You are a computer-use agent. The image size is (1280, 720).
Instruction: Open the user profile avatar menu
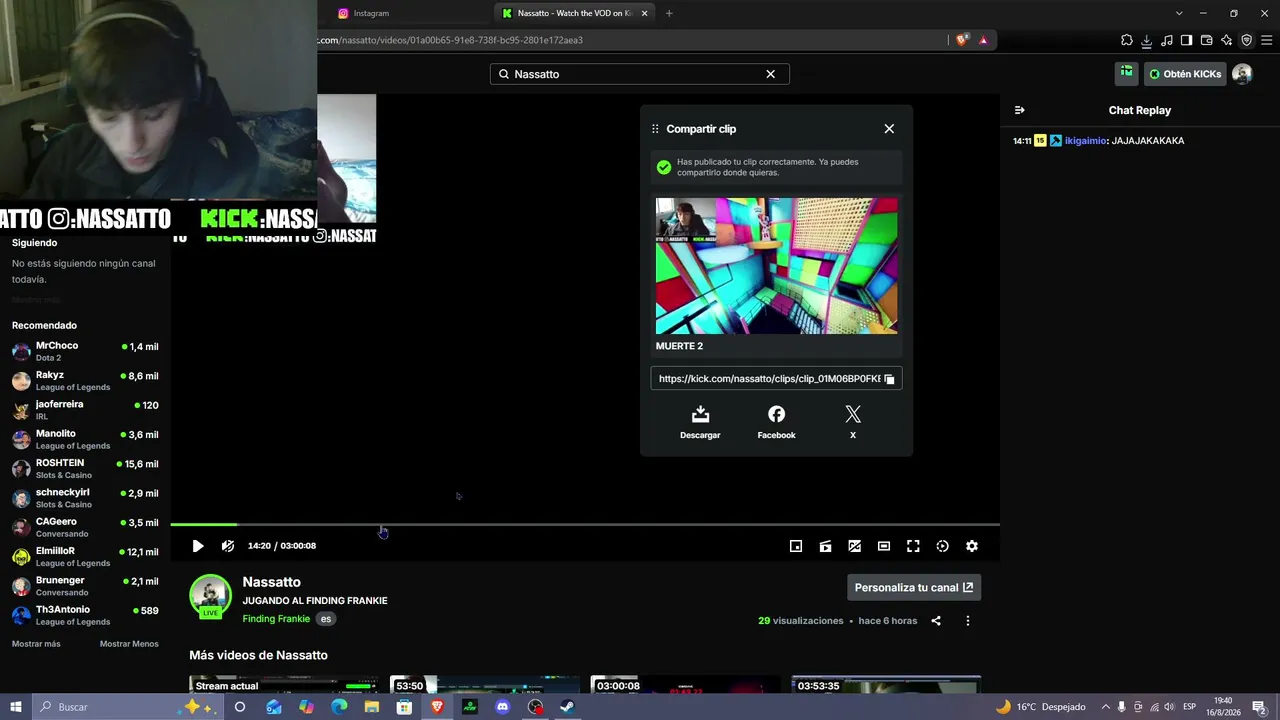point(1242,74)
